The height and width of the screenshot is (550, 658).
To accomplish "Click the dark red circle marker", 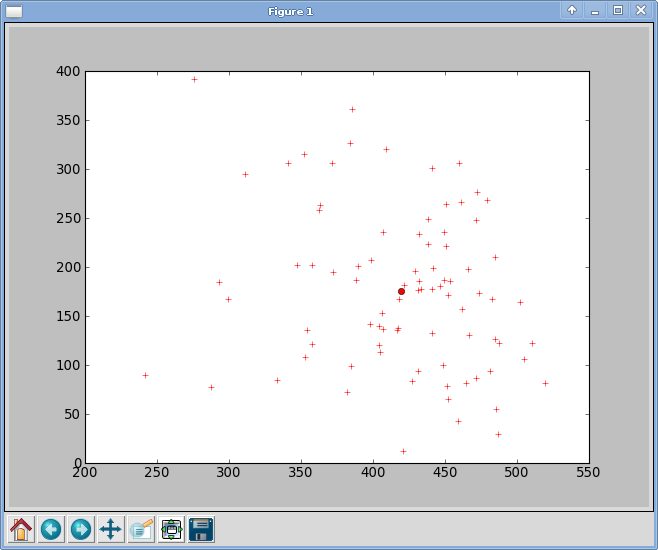I will tap(401, 291).
